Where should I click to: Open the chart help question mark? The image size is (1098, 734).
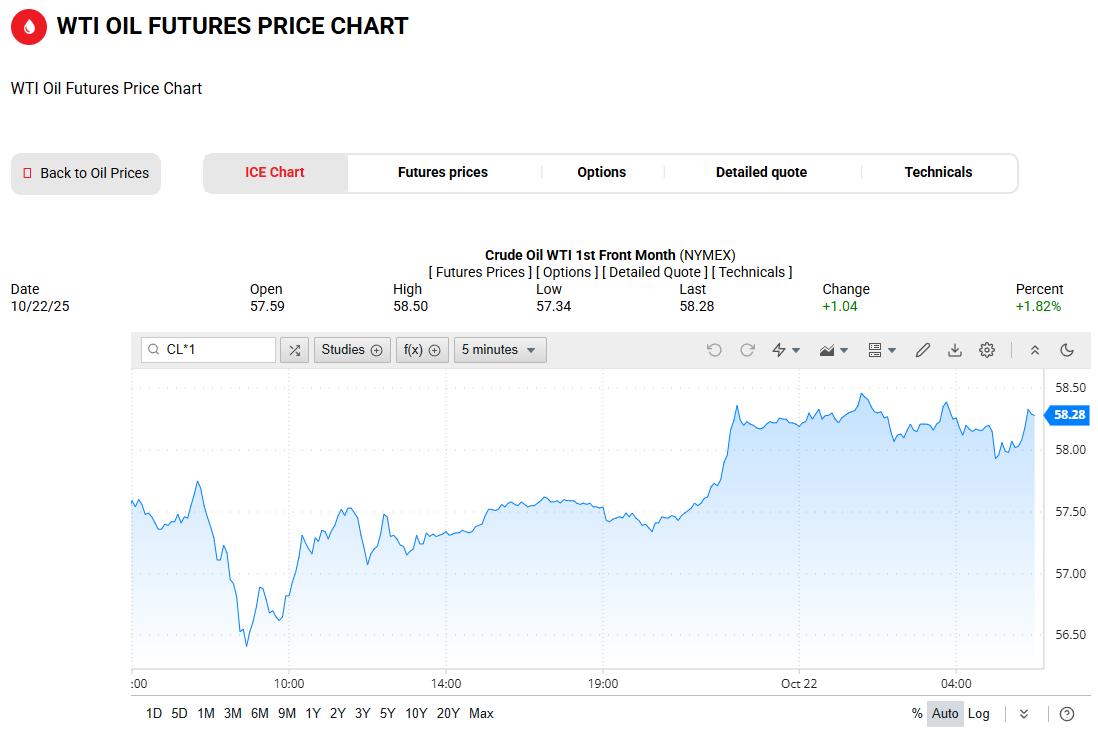(1067, 713)
